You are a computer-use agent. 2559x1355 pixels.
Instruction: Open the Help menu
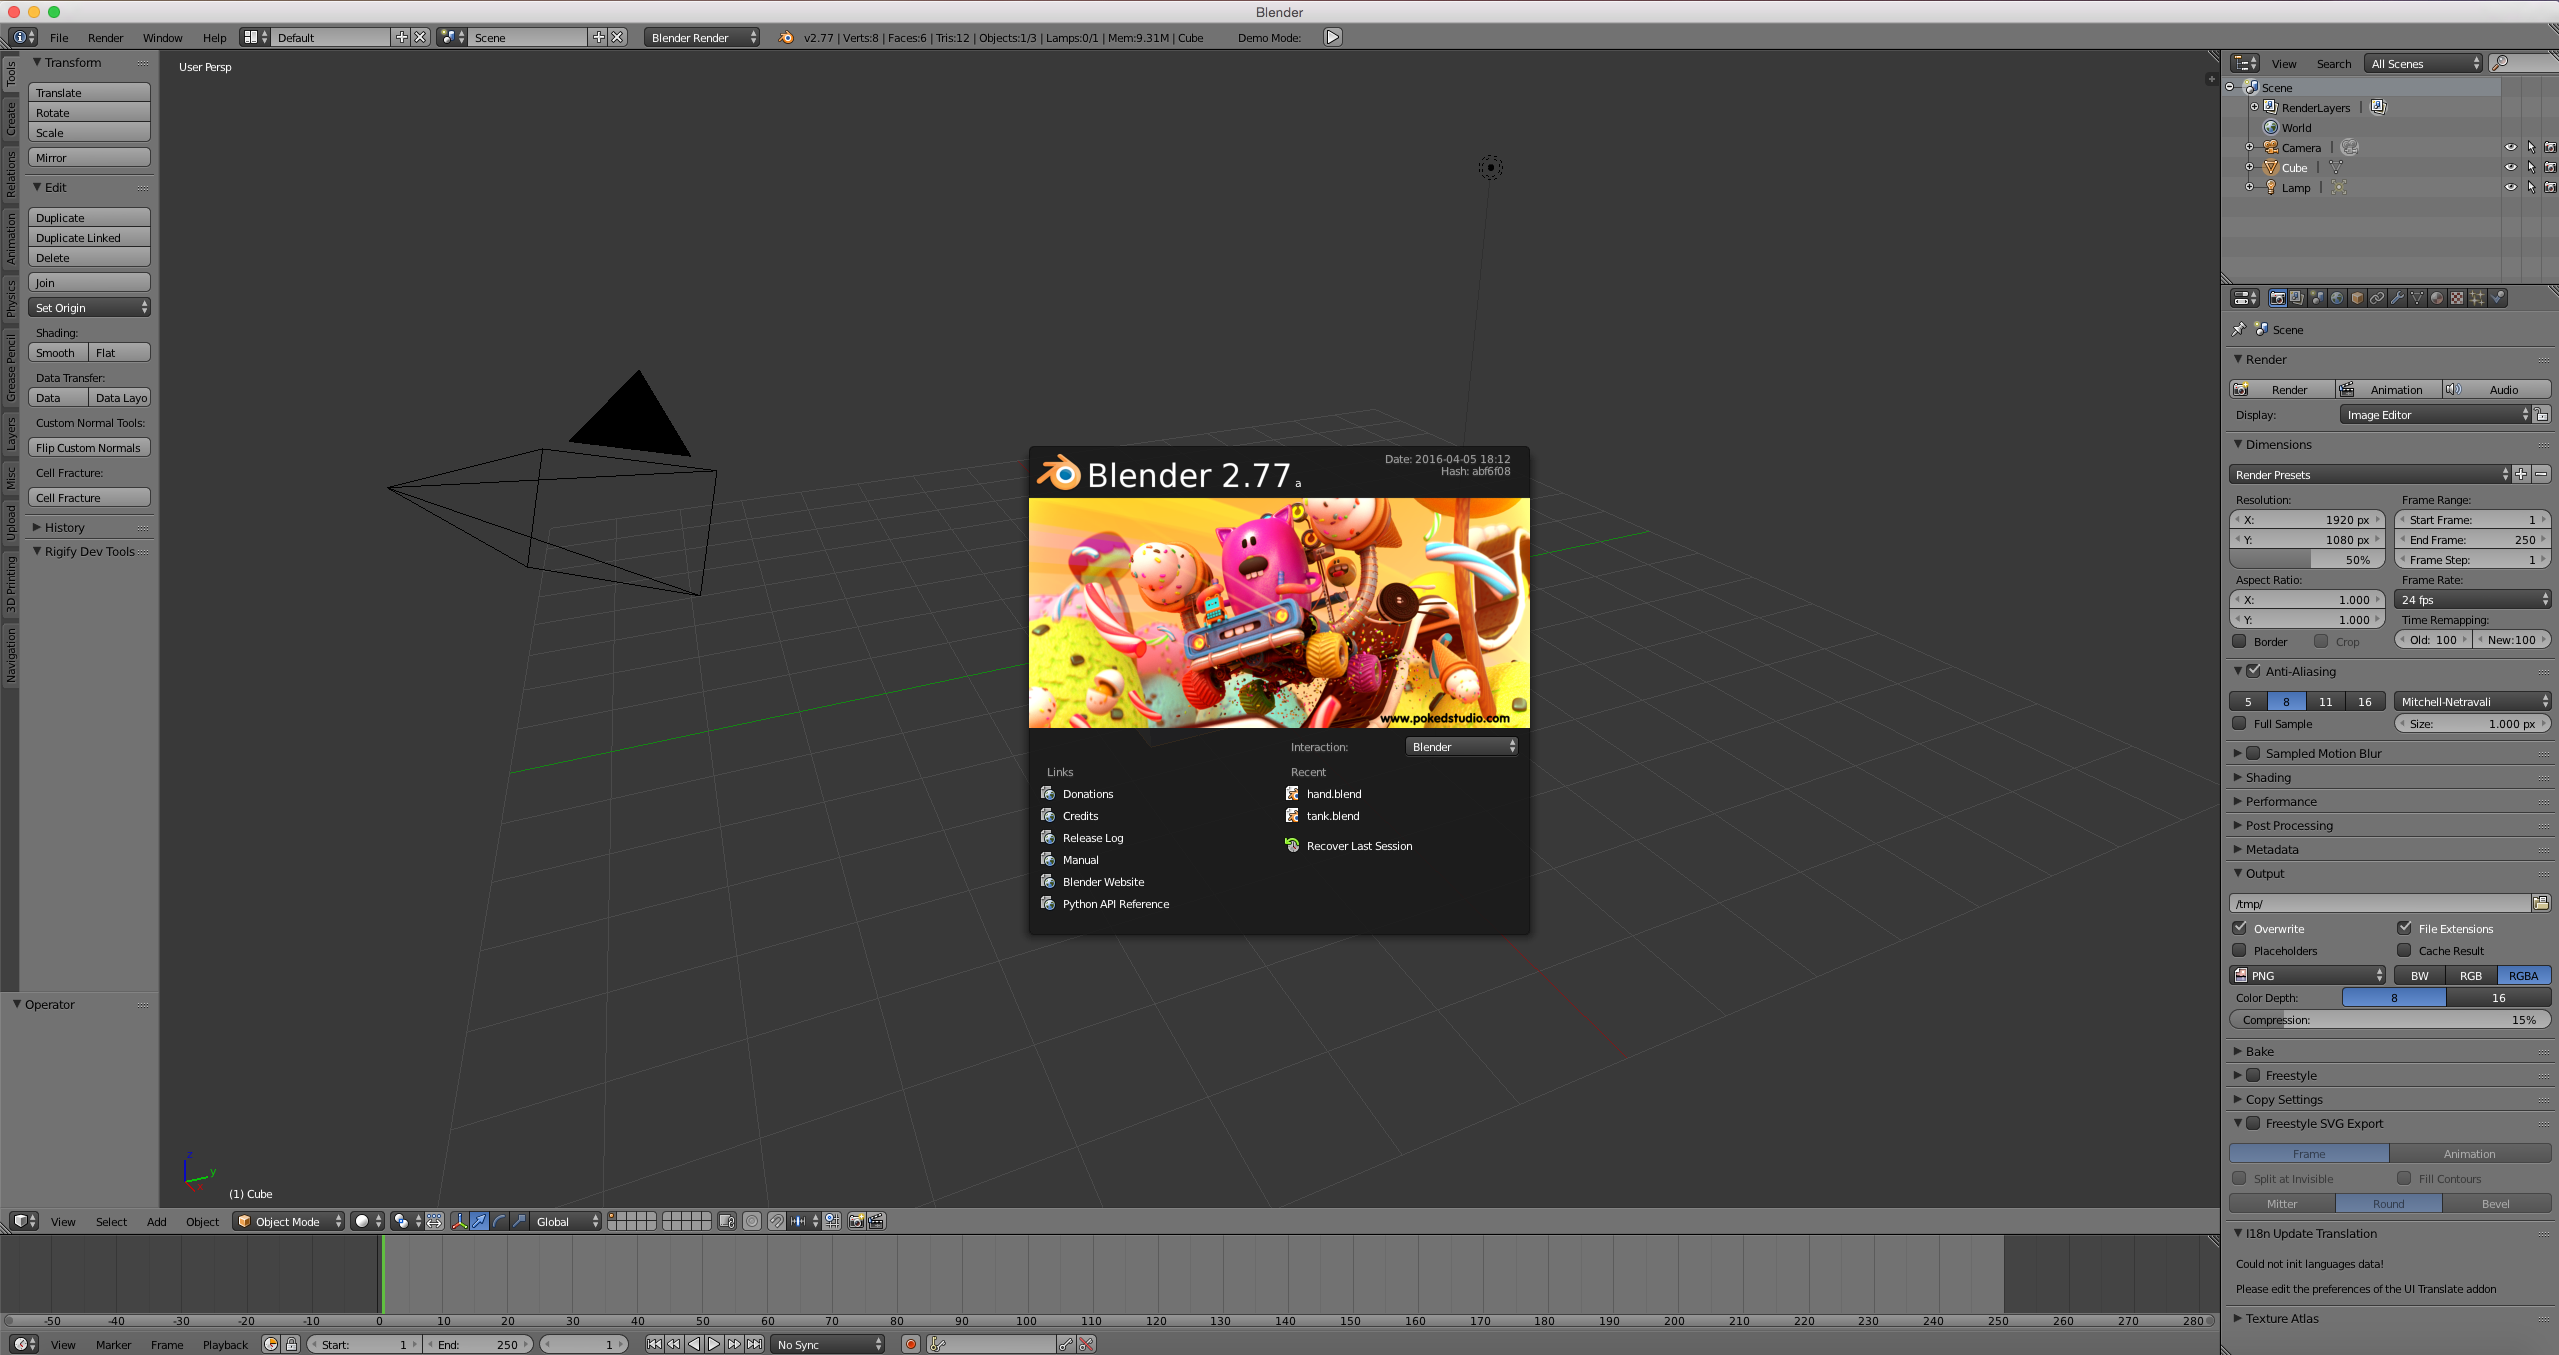(x=214, y=37)
